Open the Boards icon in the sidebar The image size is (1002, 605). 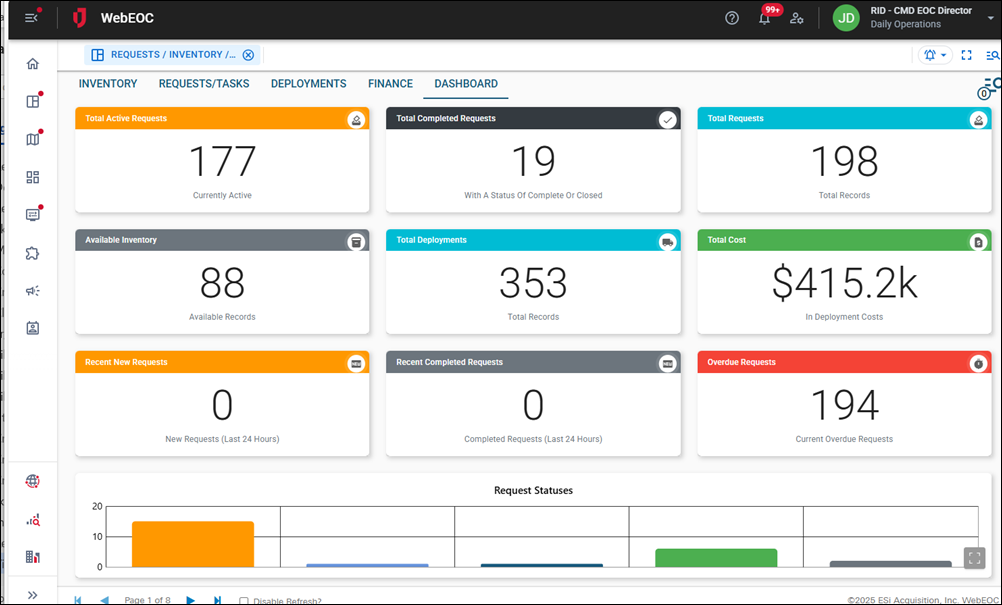pos(32,100)
